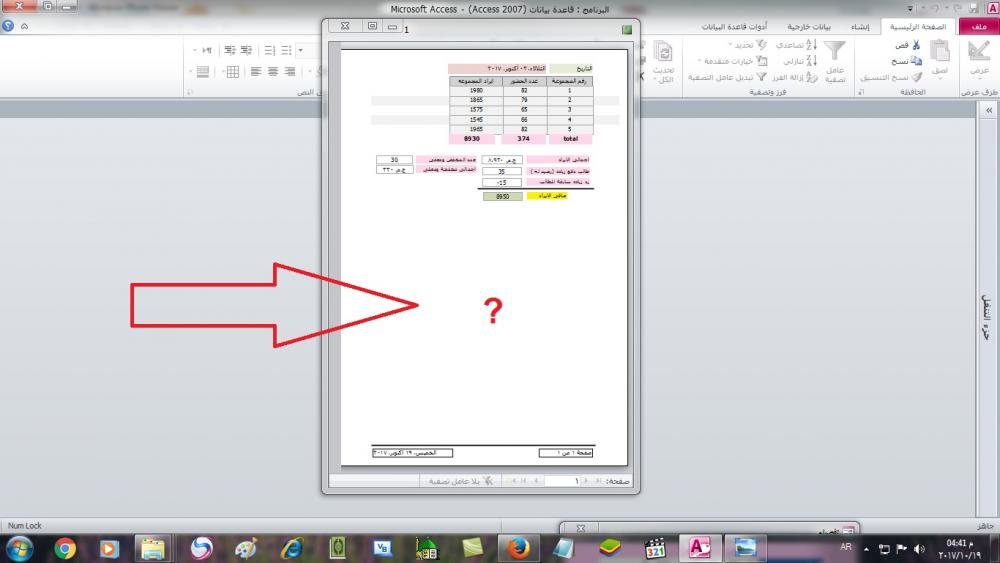
Task: Click the Refresh All (تحديث الكل) icon
Action: click(x=663, y=51)
